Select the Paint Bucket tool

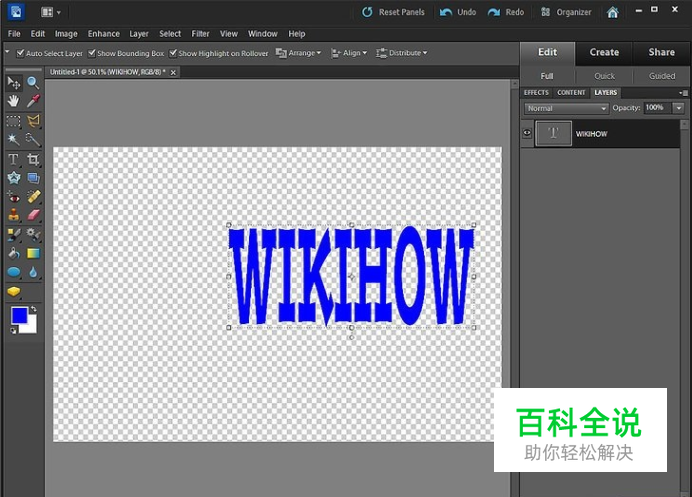tap(14, 253)
